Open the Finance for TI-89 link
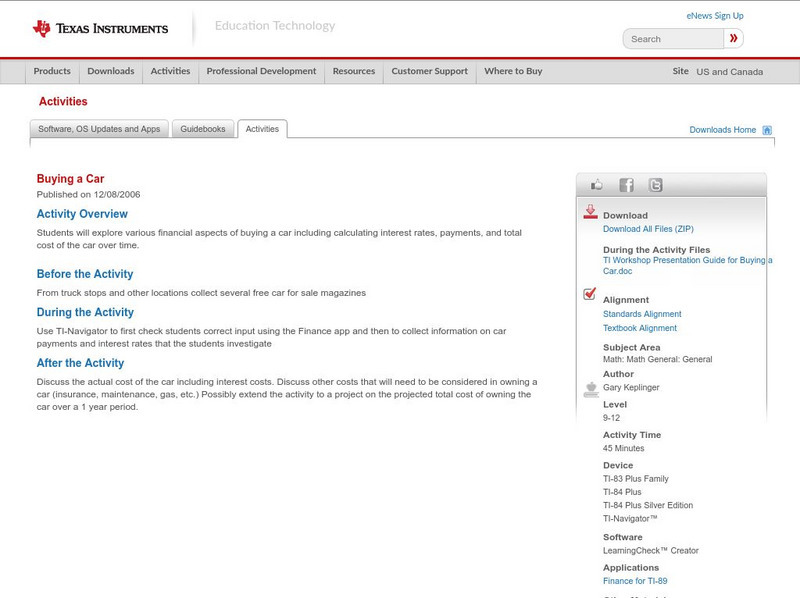 tap(635, 581)
